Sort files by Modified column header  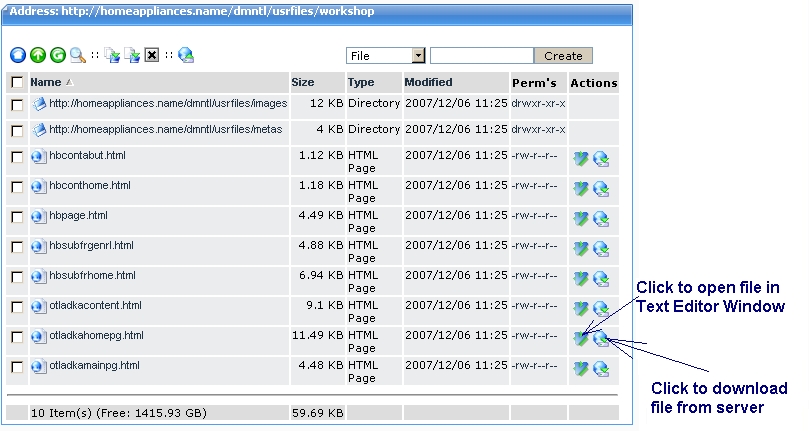pyautogui.click(x=428, y=83)
